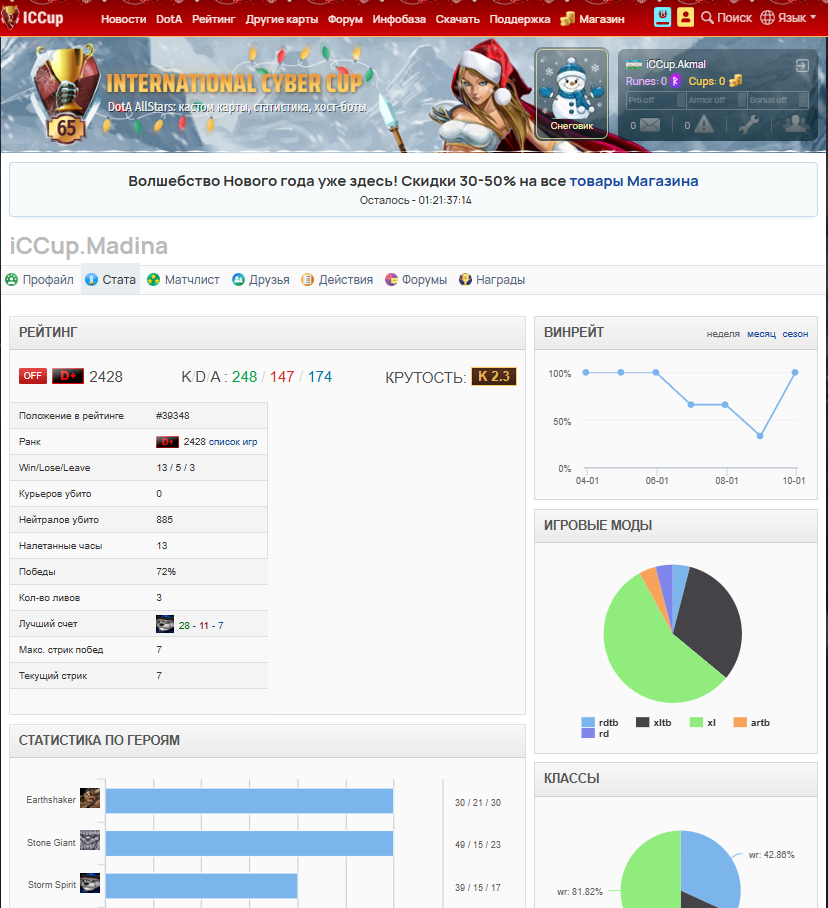828x908 pixels.
Task: Click the #39348 ranking position value
Action: [x=173, y=416]
